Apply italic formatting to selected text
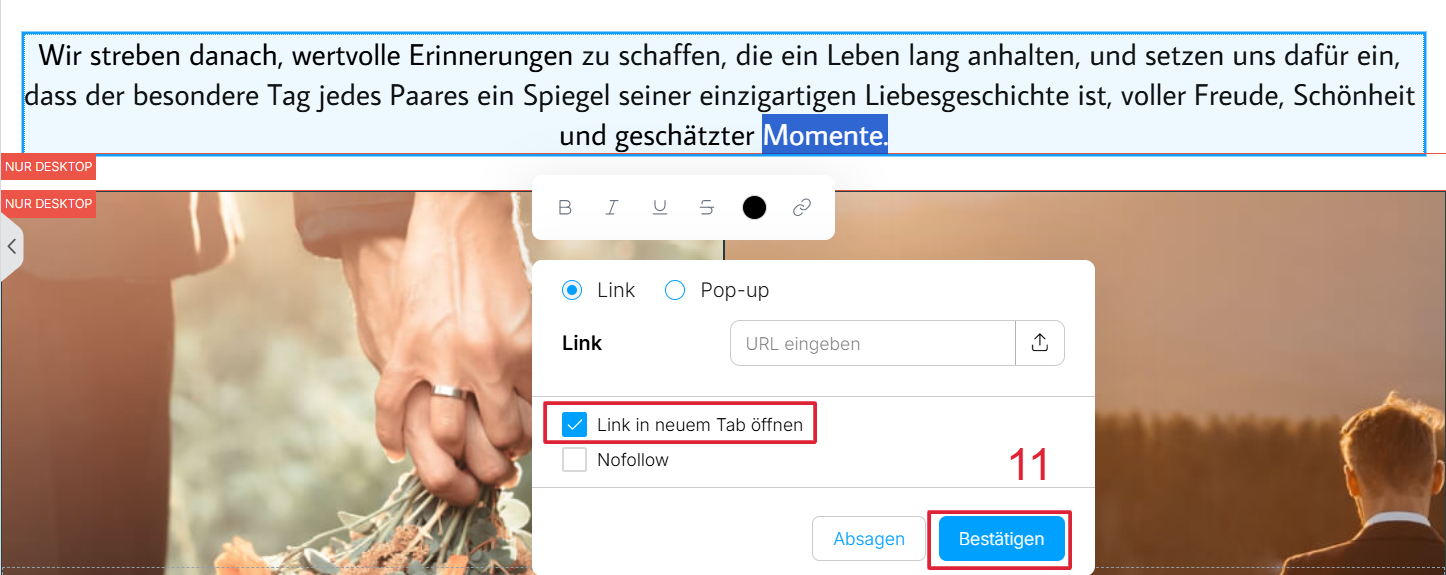1446x575 pixels. point(612,207)
